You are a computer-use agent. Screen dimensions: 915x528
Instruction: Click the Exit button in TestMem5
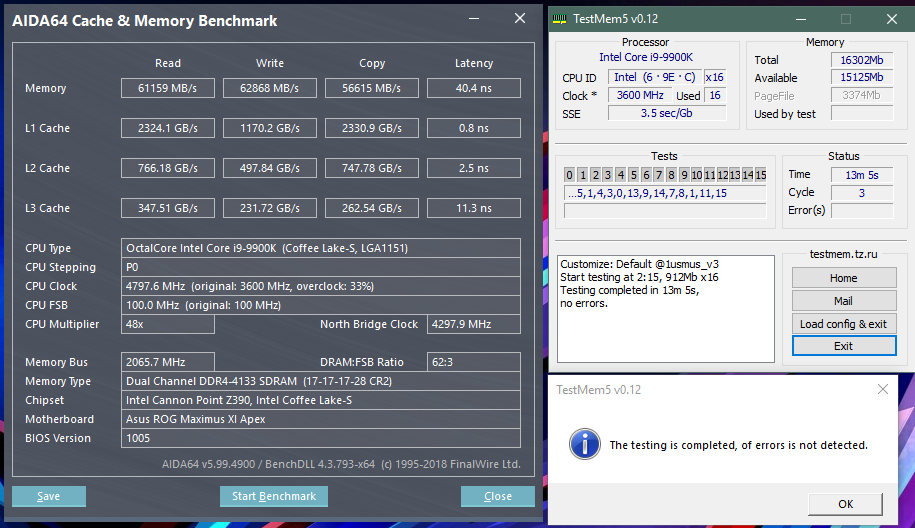tap(843, 346)
